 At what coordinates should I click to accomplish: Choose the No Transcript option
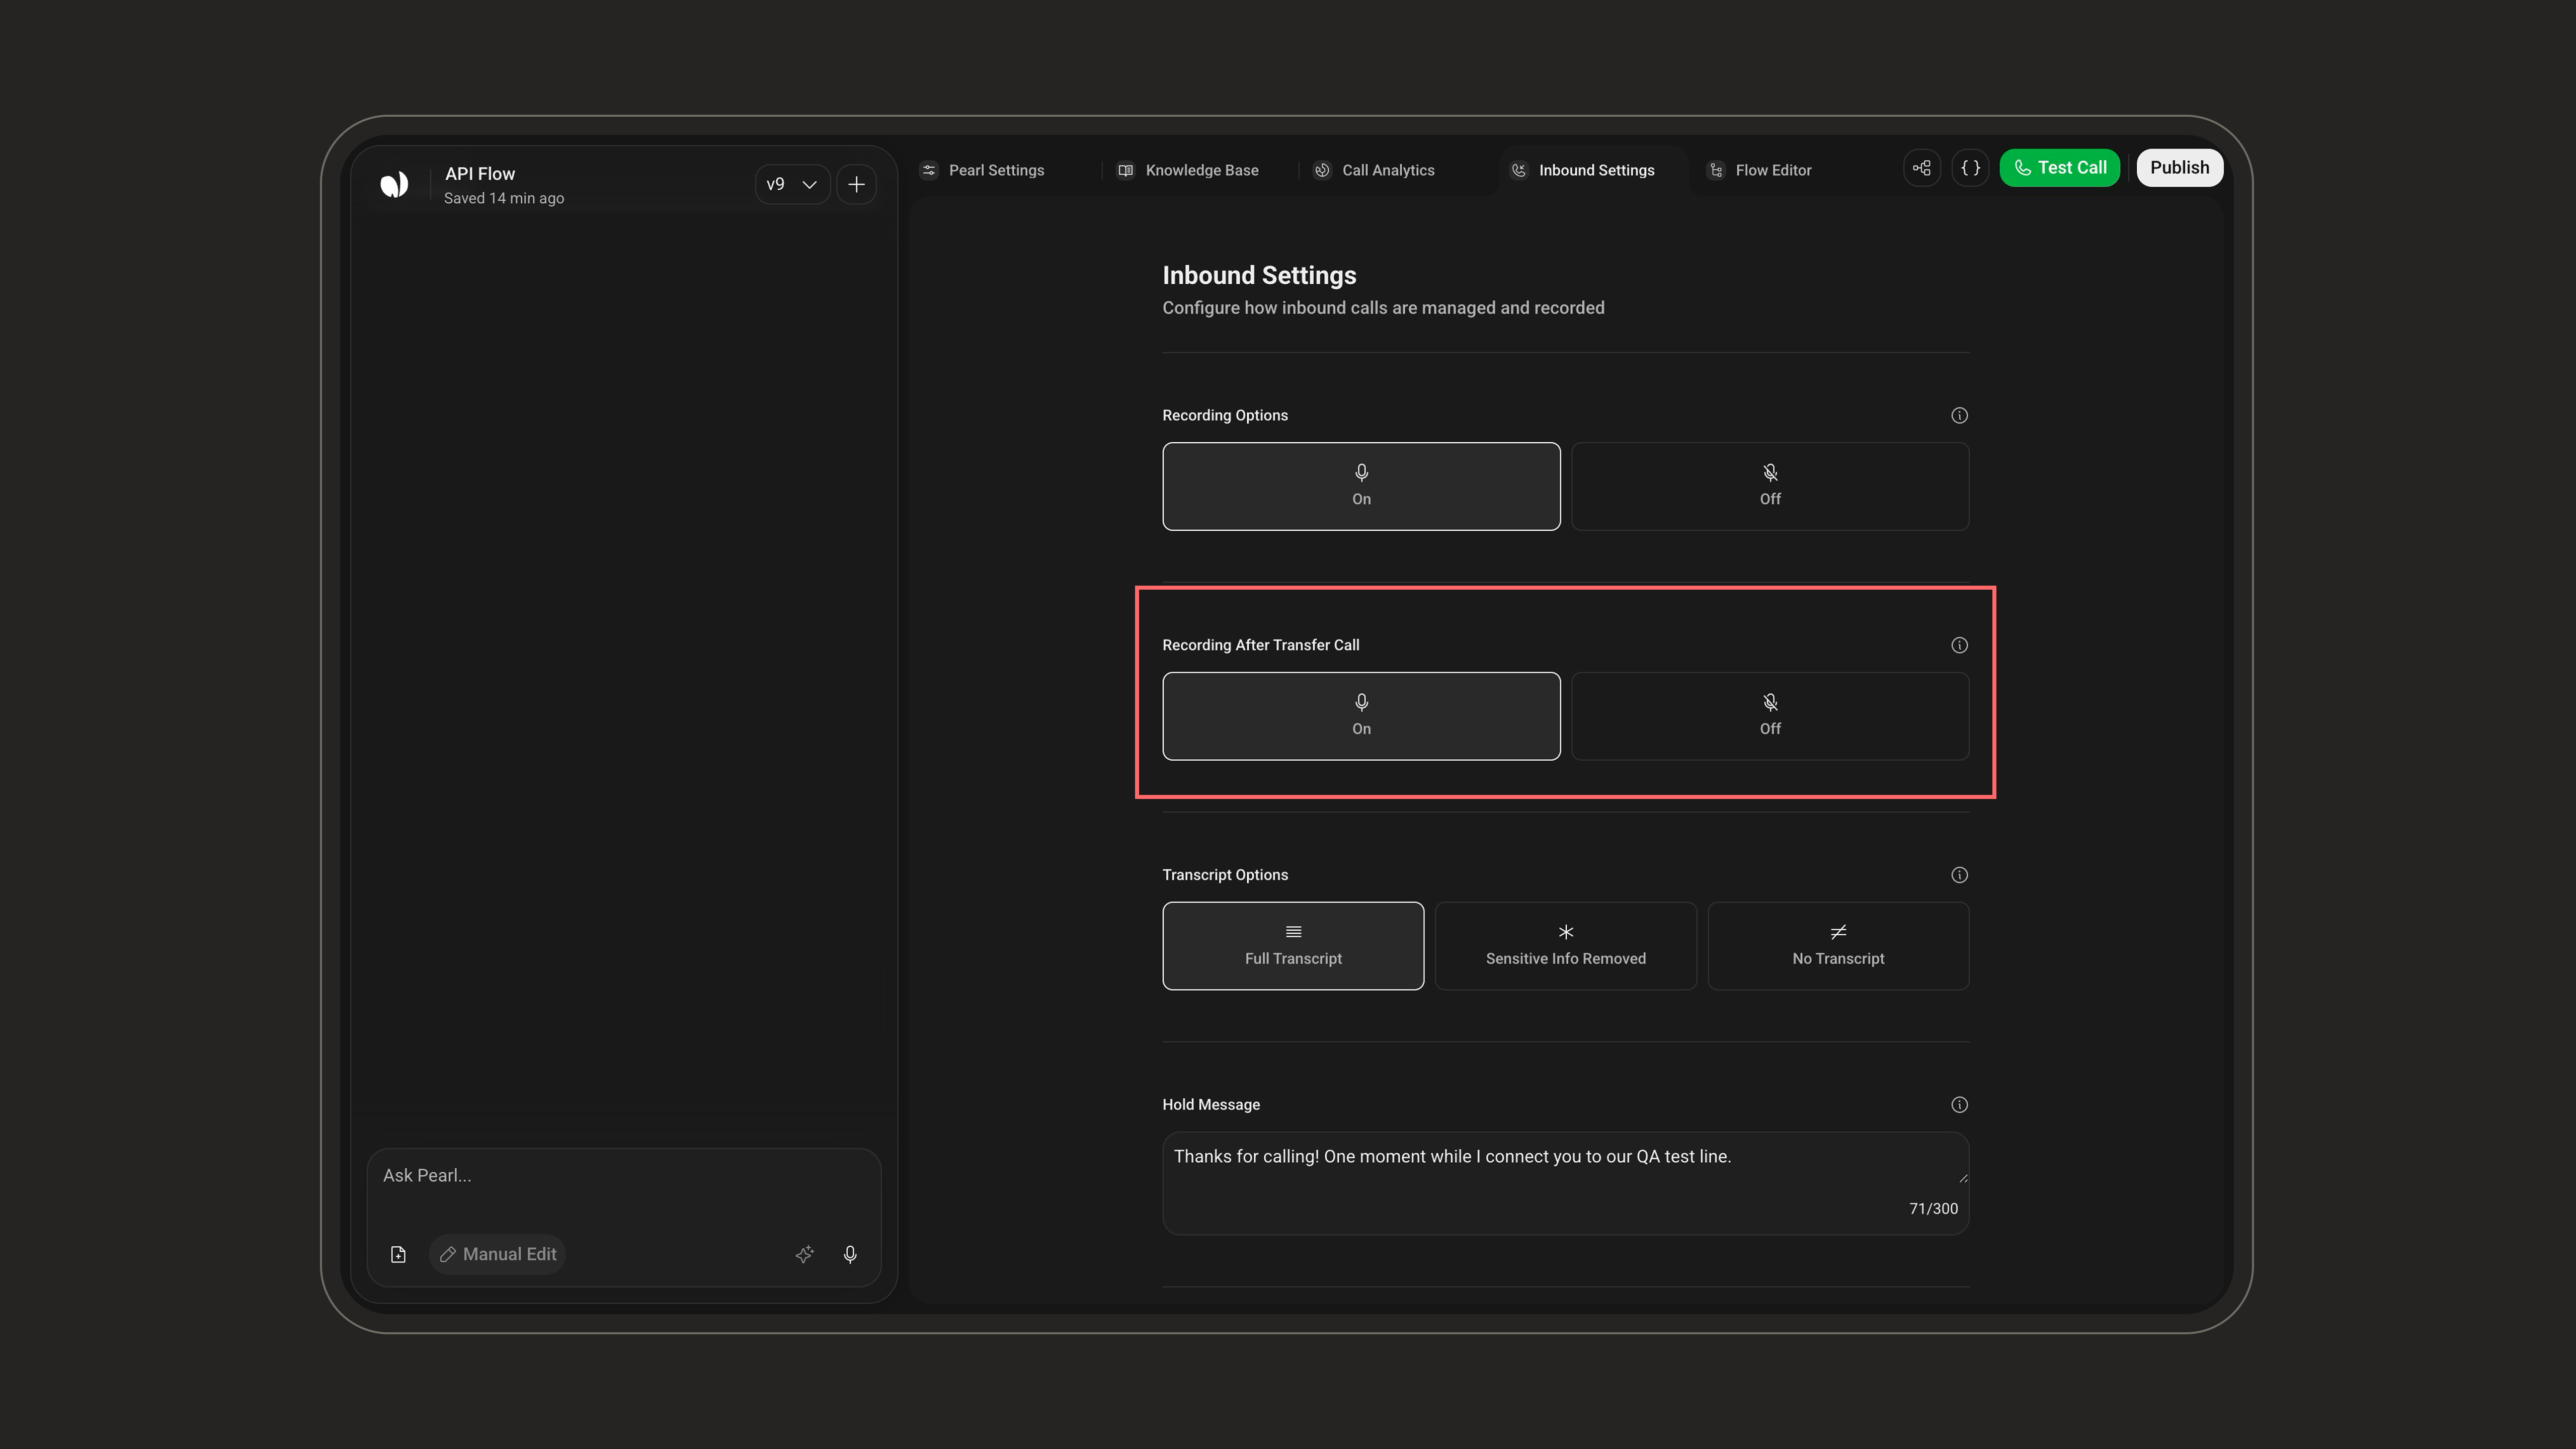(x=1838, y=946)
